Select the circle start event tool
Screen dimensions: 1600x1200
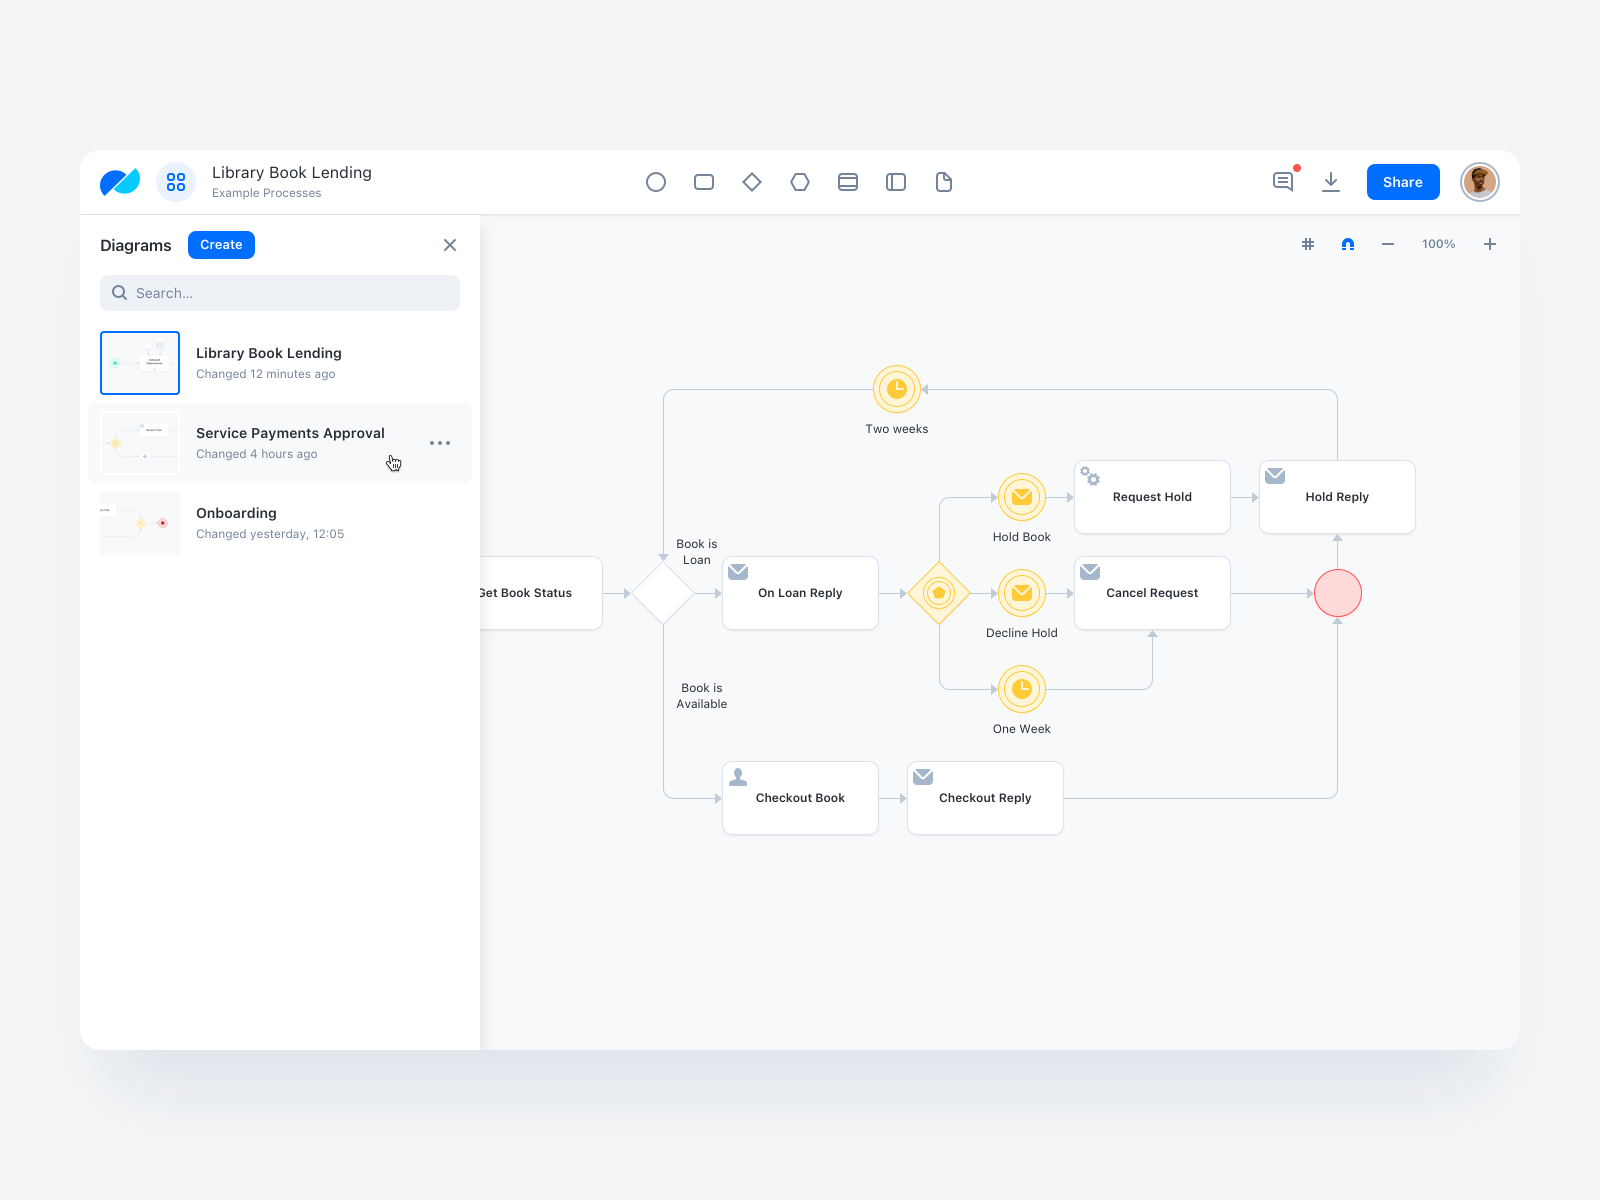pyautogui.click(x=656, y=182)
